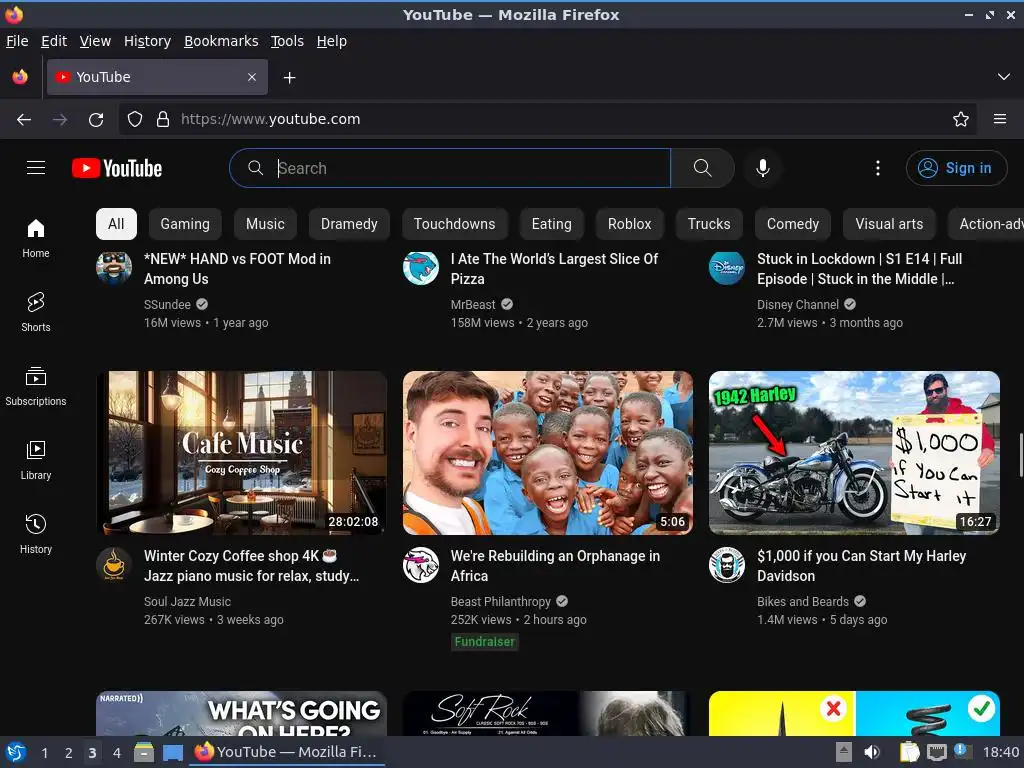
Task: Open a new tab with plus button
Action: (289, 78)
